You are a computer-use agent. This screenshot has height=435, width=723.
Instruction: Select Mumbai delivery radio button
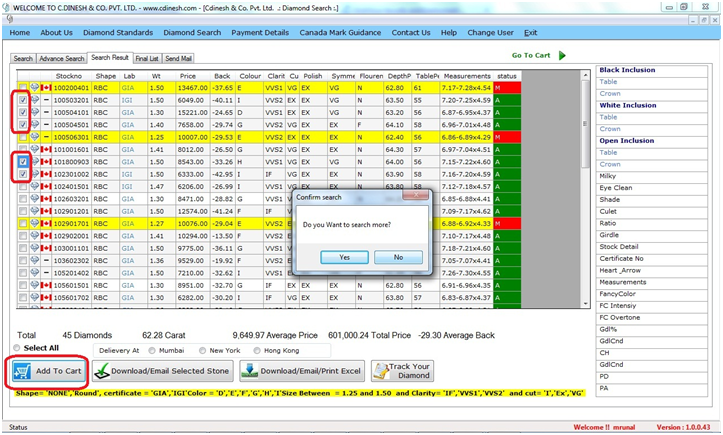(152, 351)
